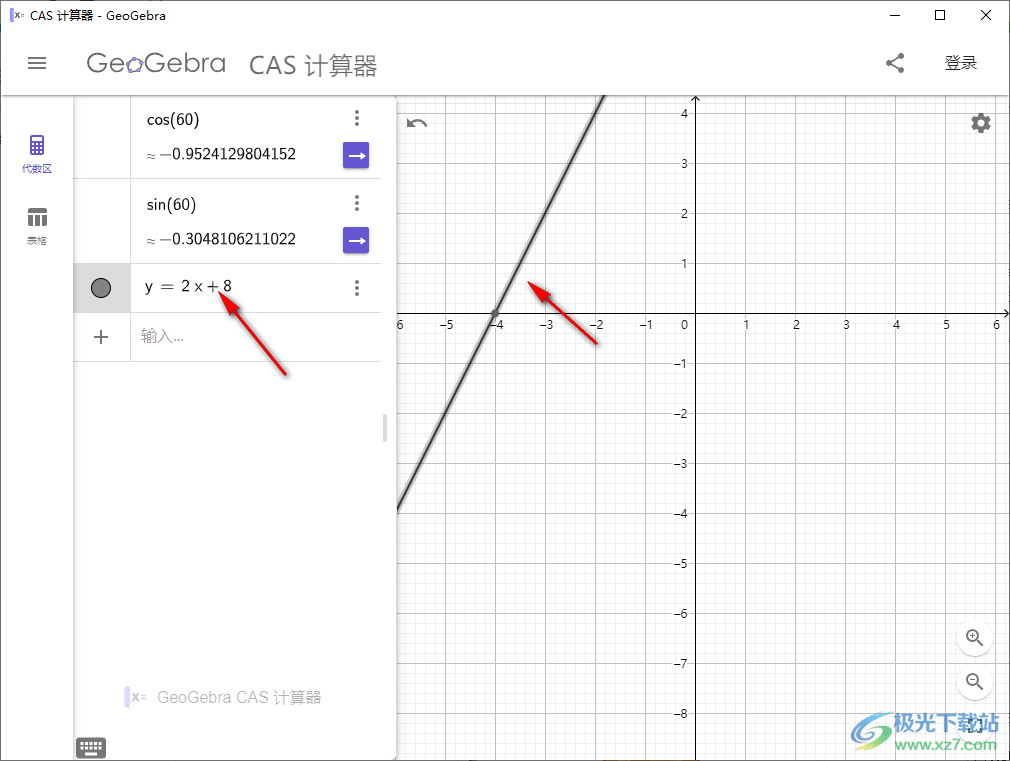Zoom out using the magnifier minus icon
Screen dimensions: 1010x761
click(x=974, y=682)
